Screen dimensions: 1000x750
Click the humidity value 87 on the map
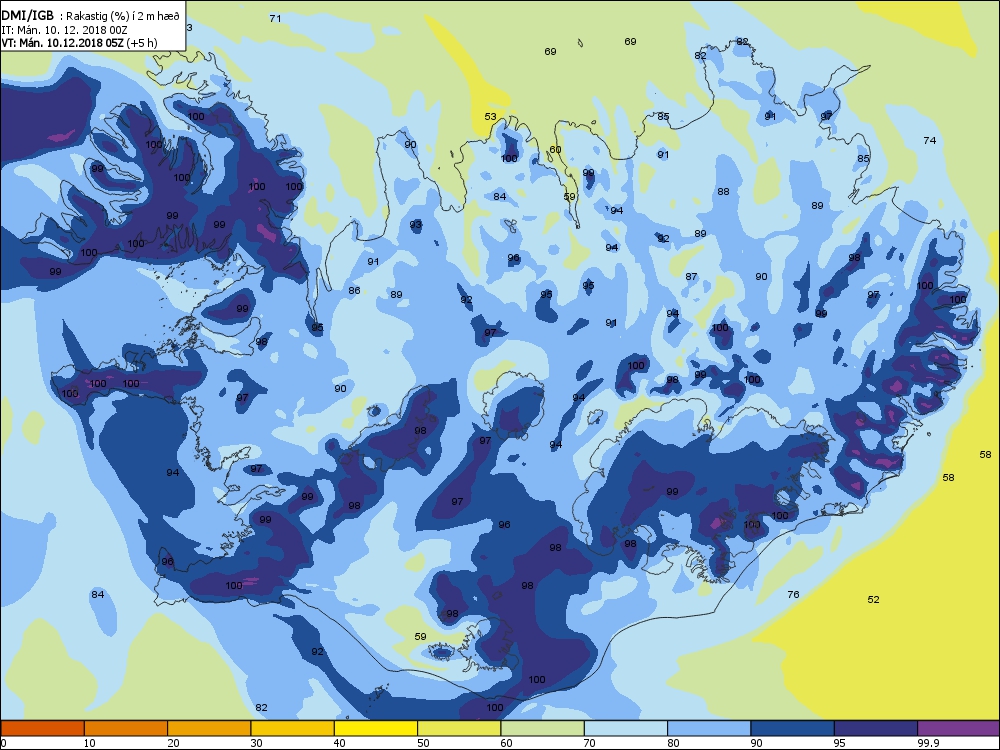coord(691,276)
